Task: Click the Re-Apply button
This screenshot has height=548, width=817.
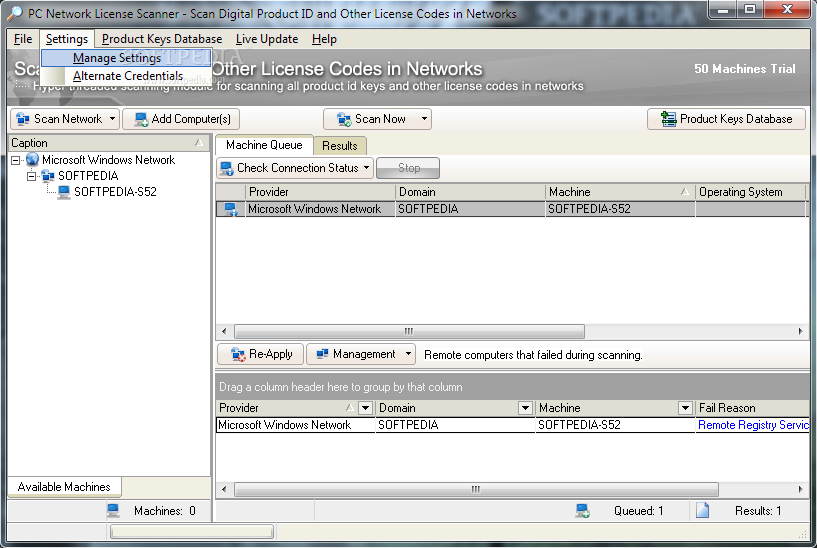Action: (261, 354)
